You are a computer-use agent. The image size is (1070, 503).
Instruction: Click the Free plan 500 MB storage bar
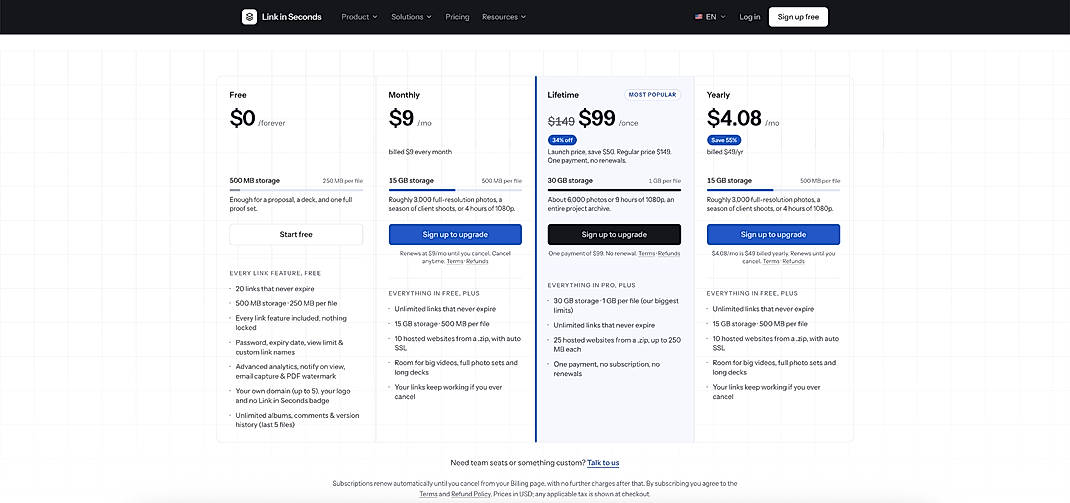296,190
